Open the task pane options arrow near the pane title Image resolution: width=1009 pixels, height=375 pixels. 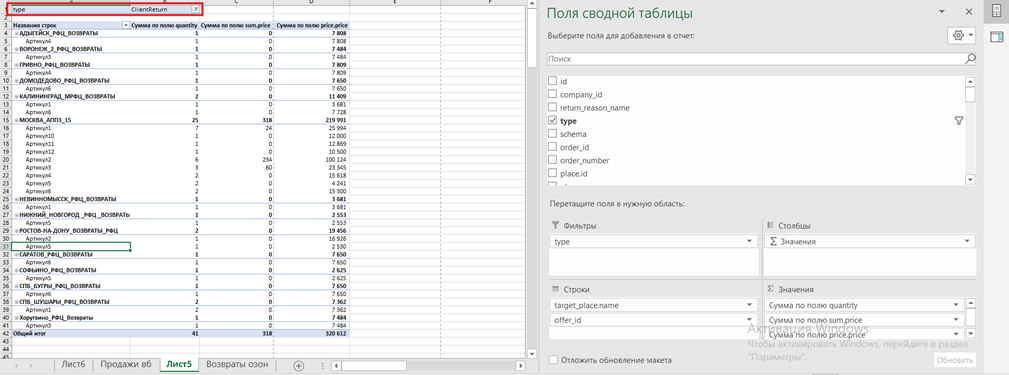[943, 12]
